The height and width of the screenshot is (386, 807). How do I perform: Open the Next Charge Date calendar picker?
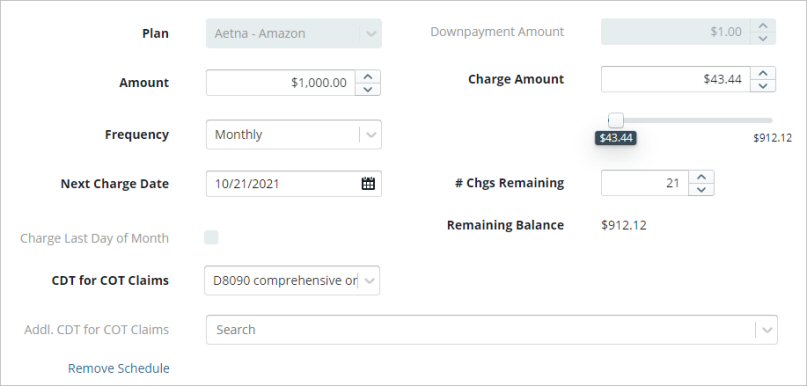[368, 184]
